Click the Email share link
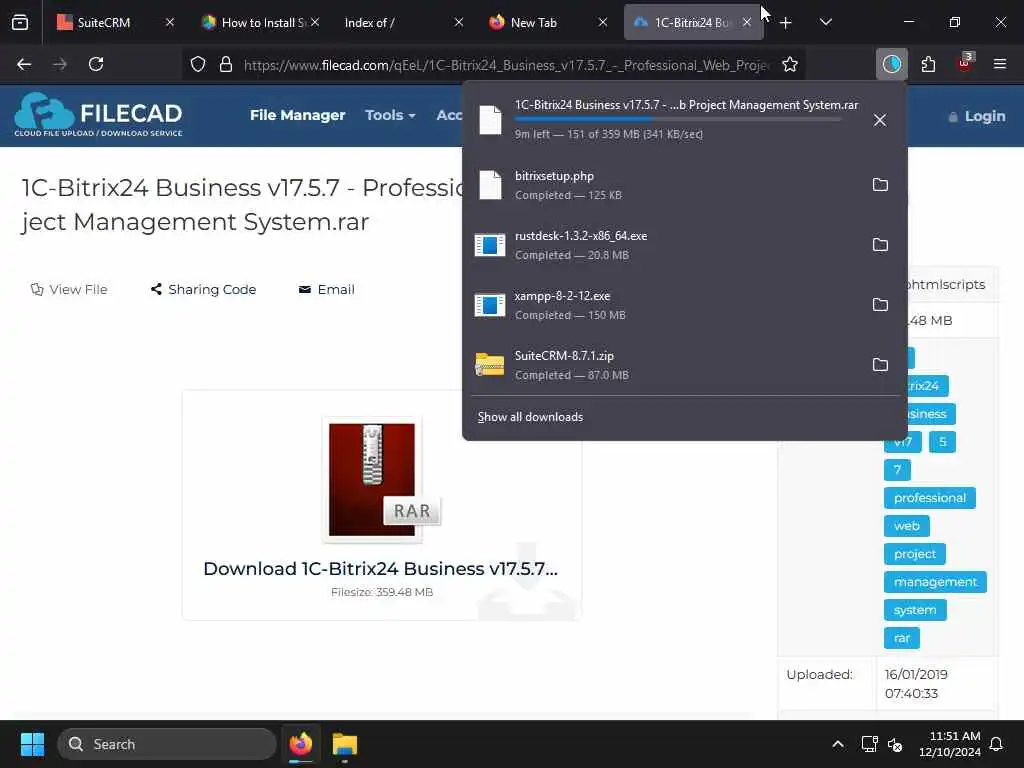 (327, 289)
